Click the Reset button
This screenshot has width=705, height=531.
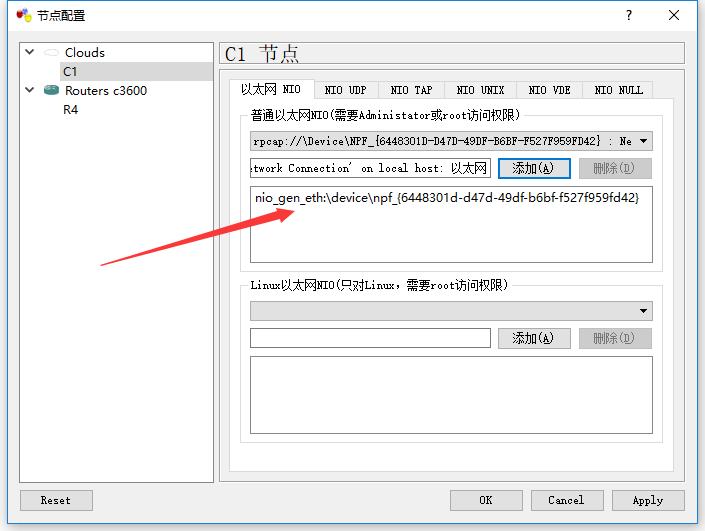pyautogui.click(x=56, y=500)
